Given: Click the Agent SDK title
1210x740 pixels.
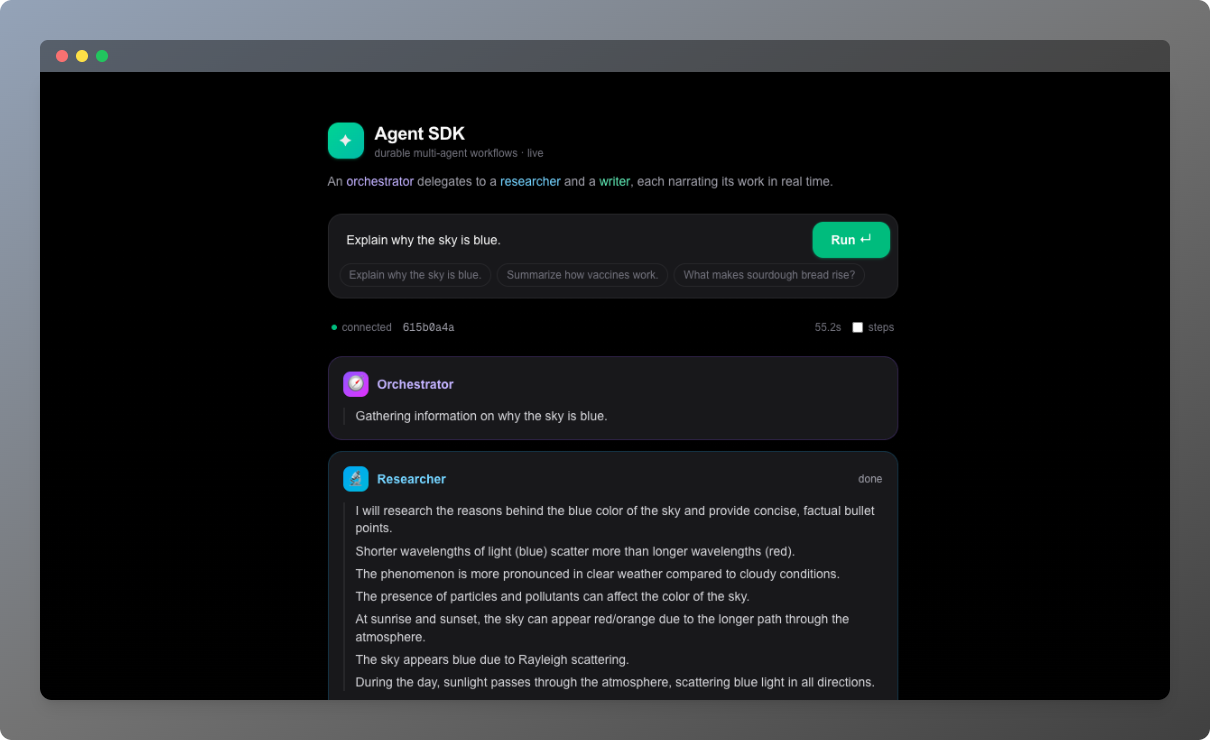Looking at the screenshot, I should 419,133.
